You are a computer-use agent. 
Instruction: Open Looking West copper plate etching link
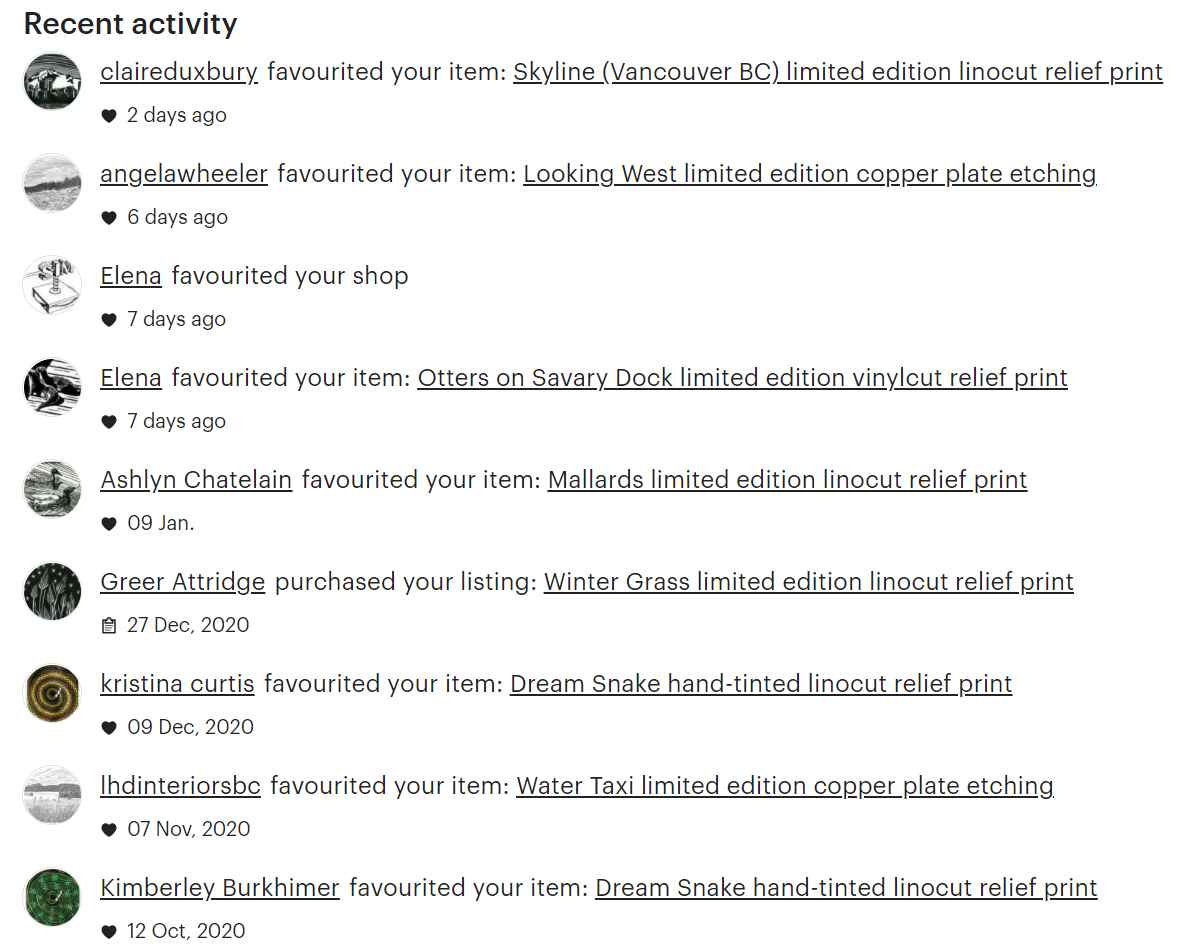click(x=810, y=174)
